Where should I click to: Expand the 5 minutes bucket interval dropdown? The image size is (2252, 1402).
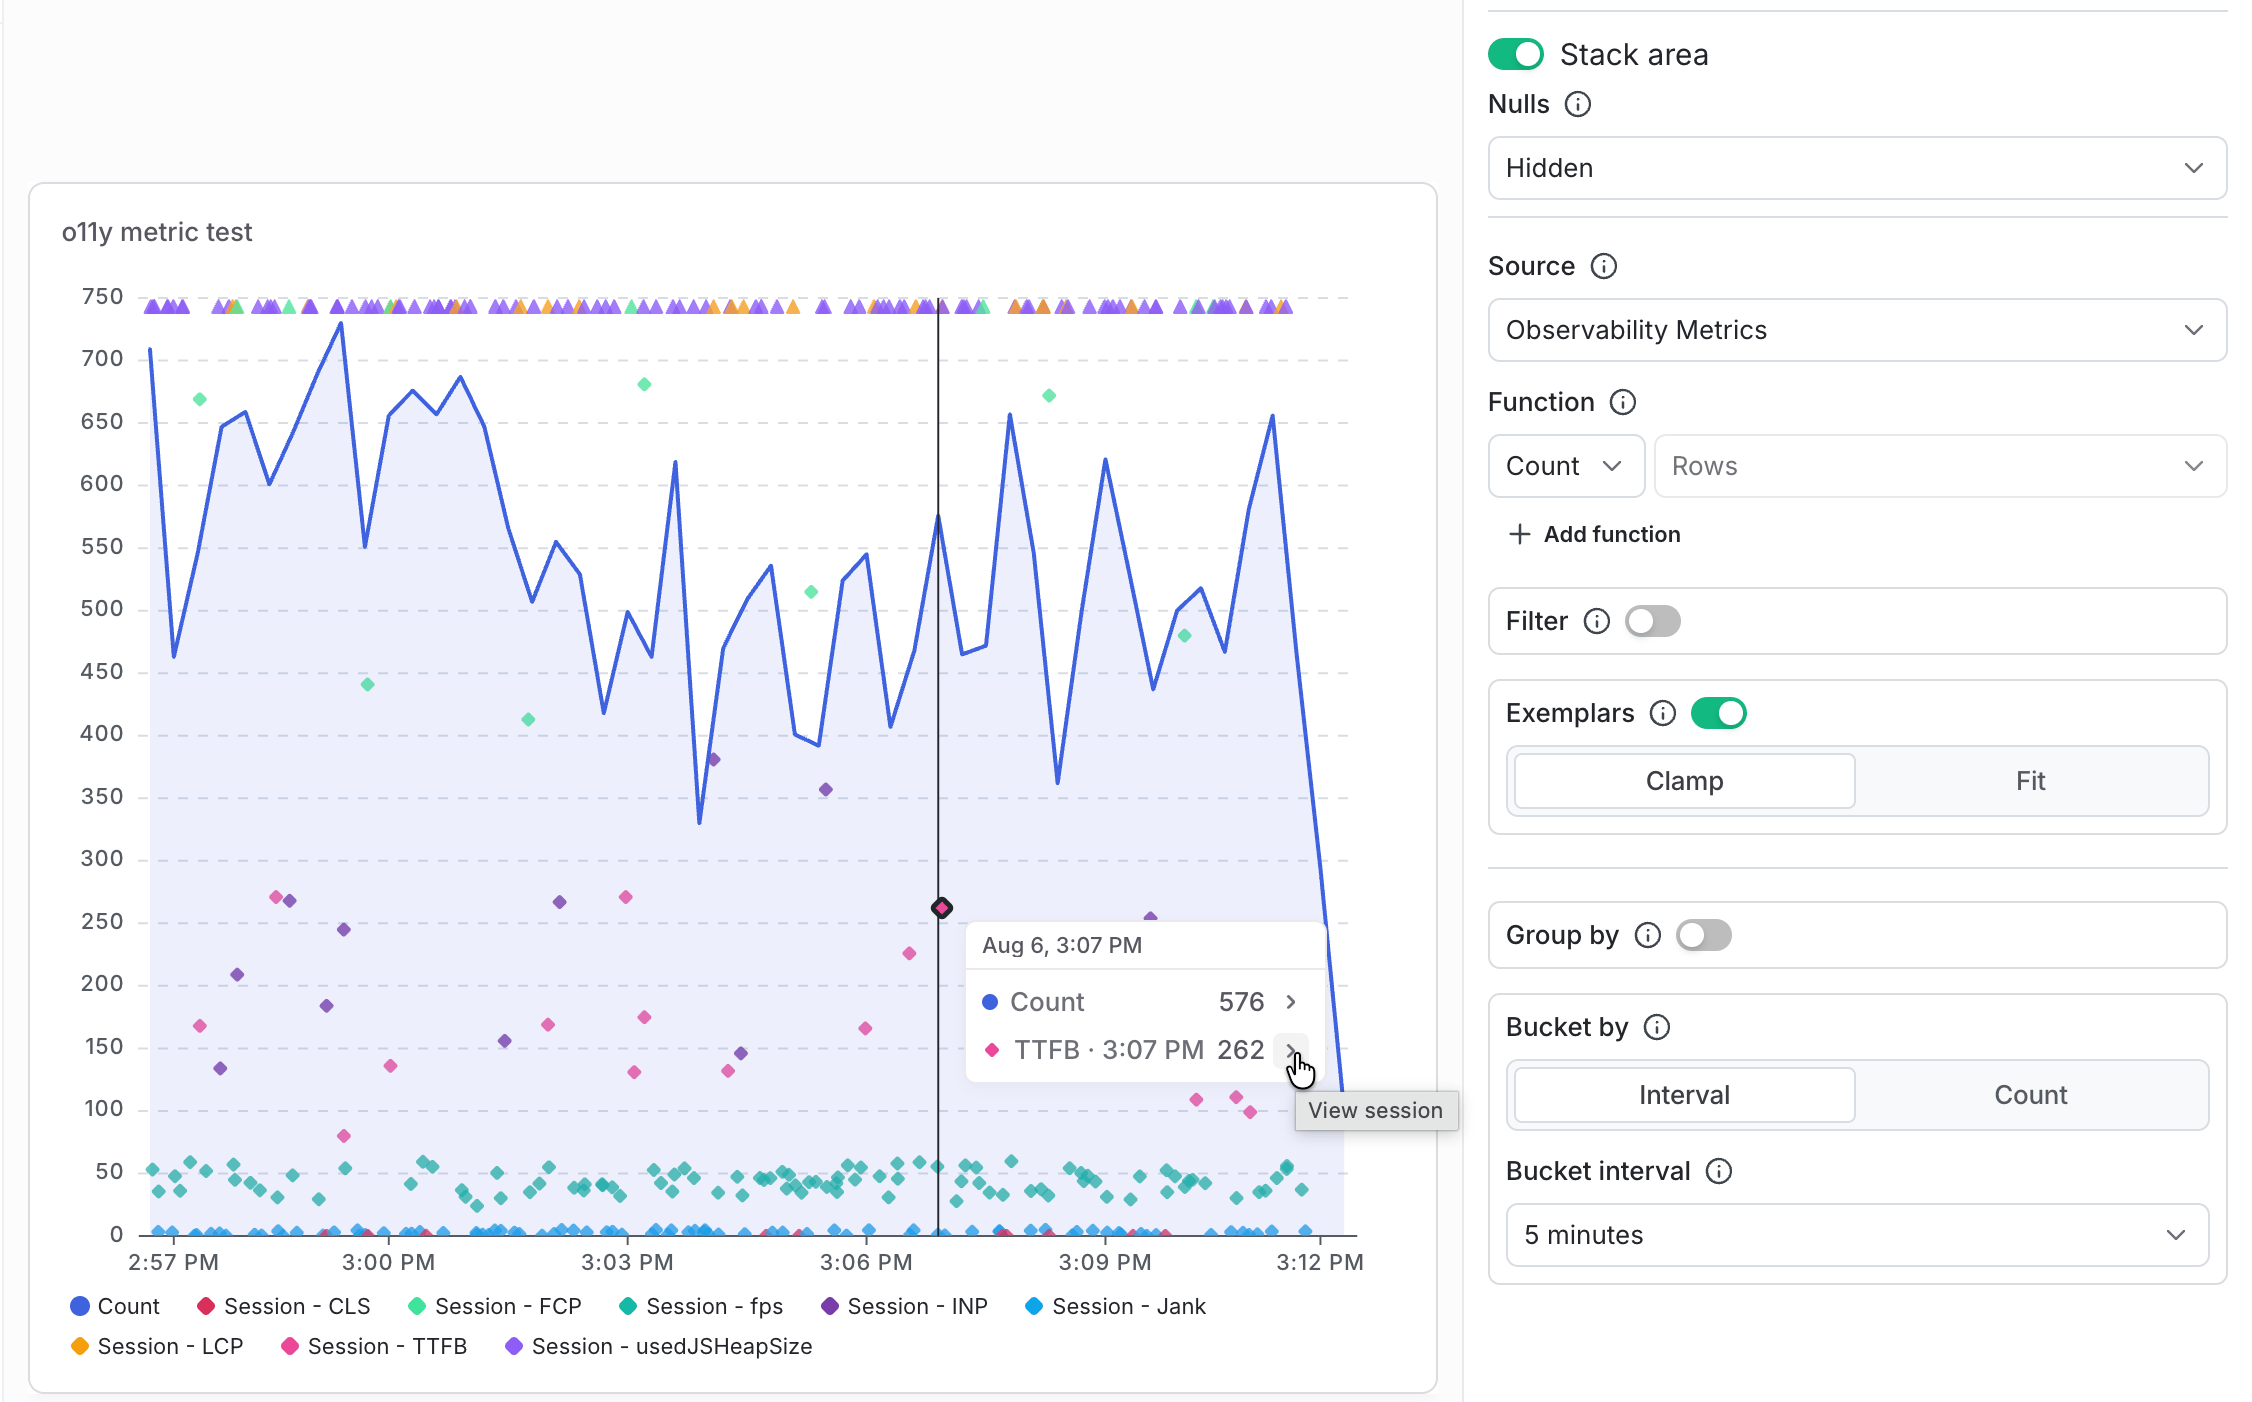pyautogui.click(x=1857, y=1235)
